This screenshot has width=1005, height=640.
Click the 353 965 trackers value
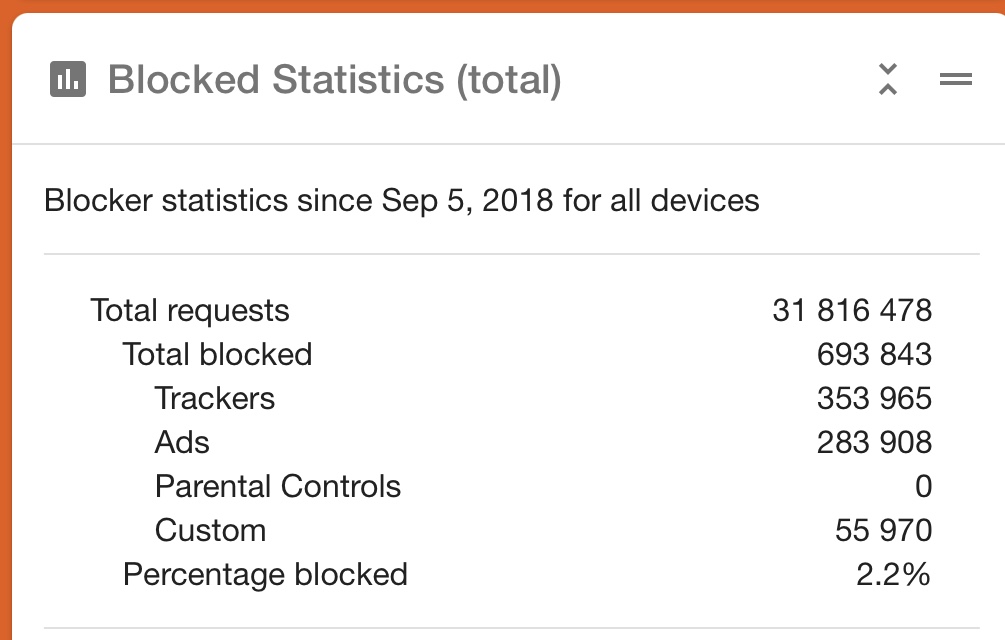(874, 398)
